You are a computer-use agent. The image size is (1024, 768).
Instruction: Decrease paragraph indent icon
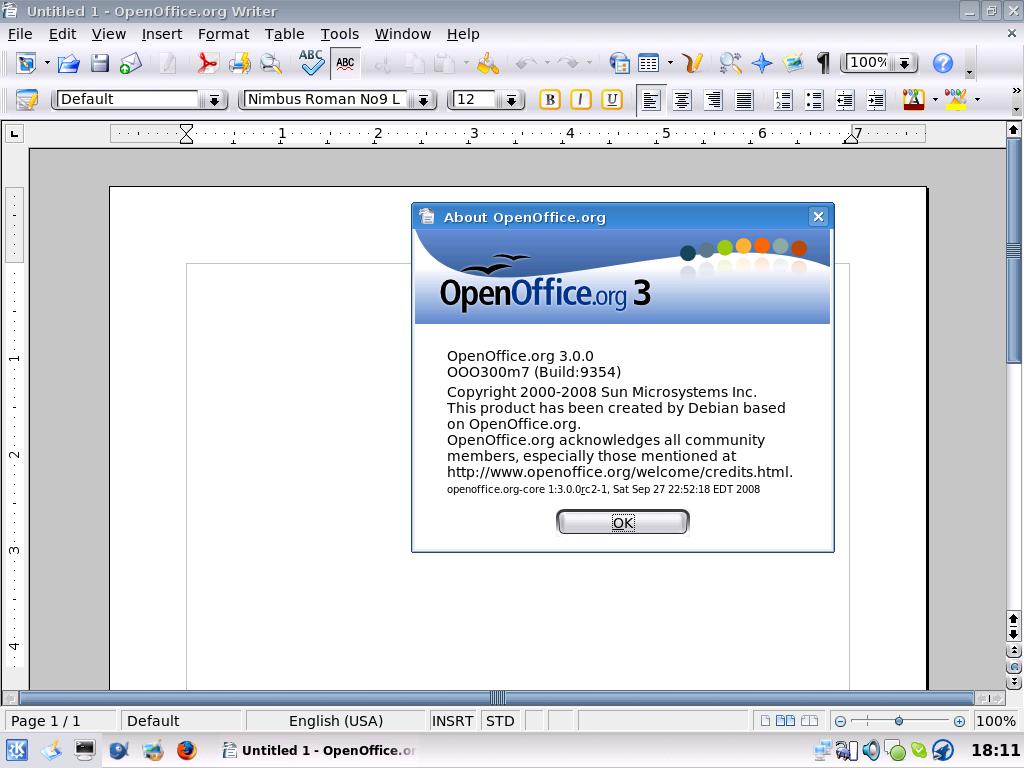[845, 100]
